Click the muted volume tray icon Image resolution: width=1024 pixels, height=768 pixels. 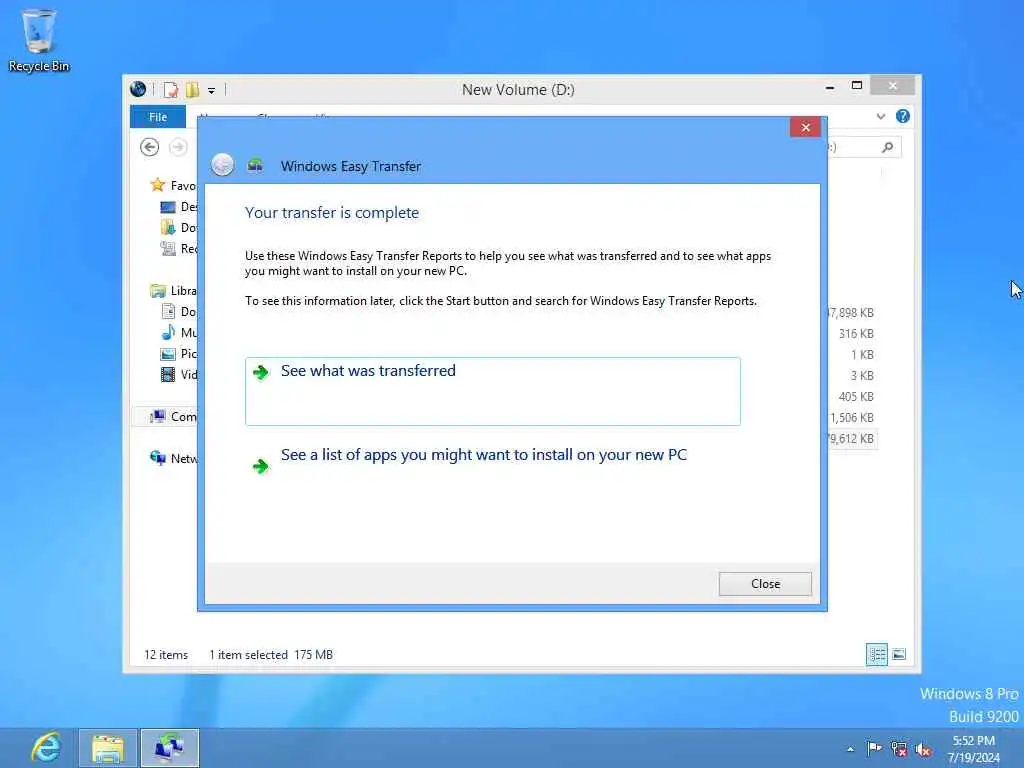[923, 749]
